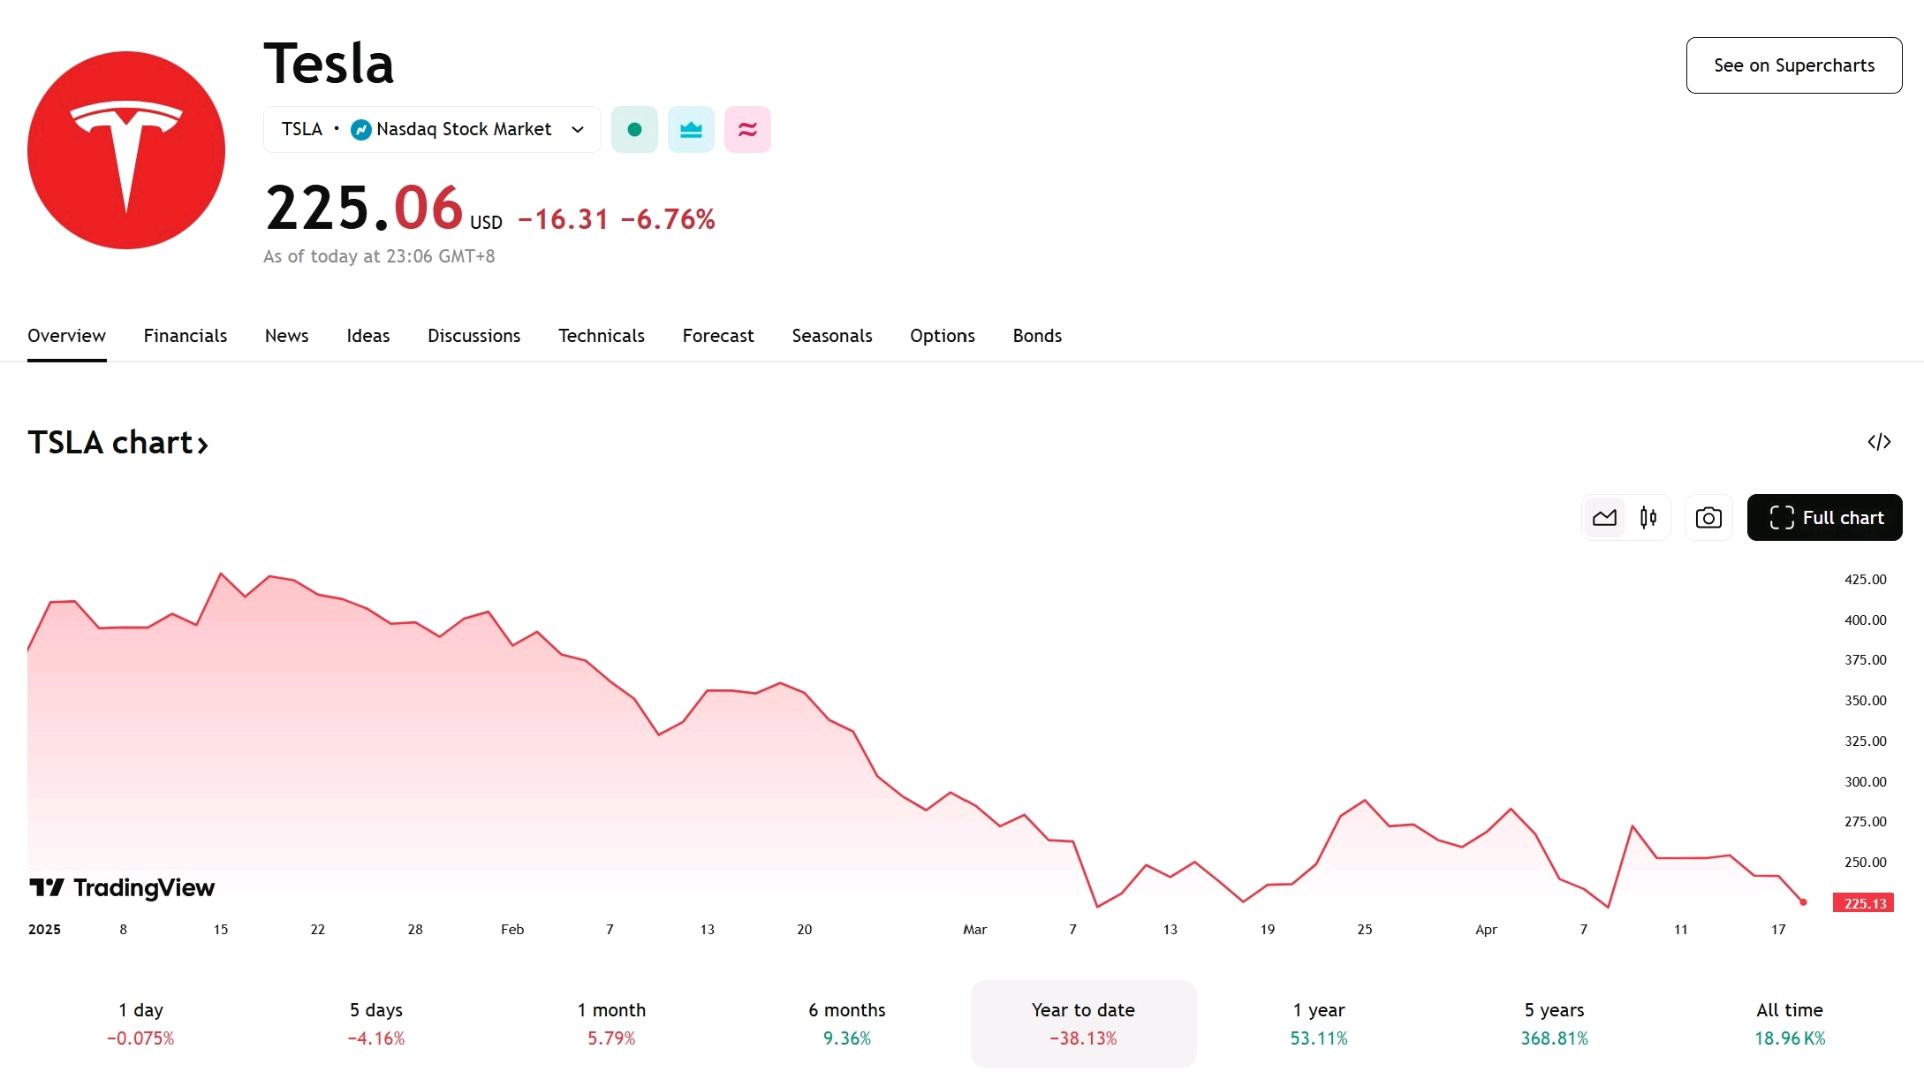Image resolution: width=1924 pixels, height=1080 pixels.
Task: Open the Financials tab
Action: pyautogui.click(x=185, y=336)
